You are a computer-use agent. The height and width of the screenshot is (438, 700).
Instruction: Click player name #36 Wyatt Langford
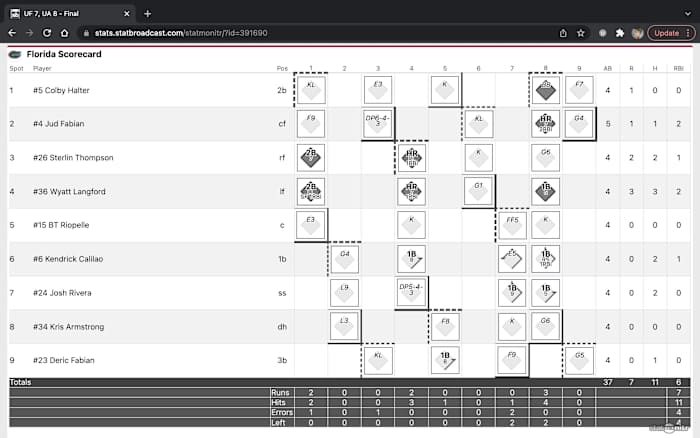coord(69,192)
